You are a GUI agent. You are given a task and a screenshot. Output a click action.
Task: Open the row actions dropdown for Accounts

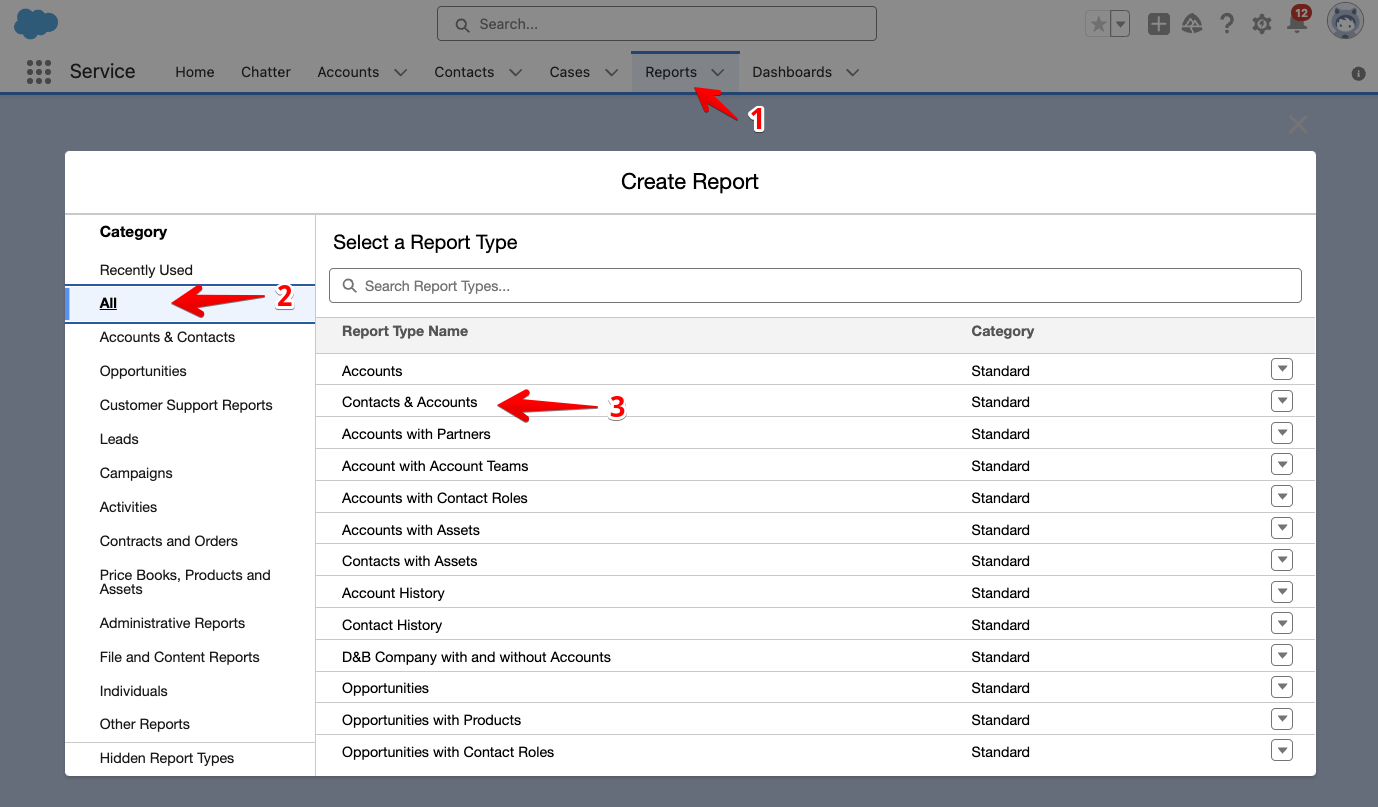(x=1281, y=369)
